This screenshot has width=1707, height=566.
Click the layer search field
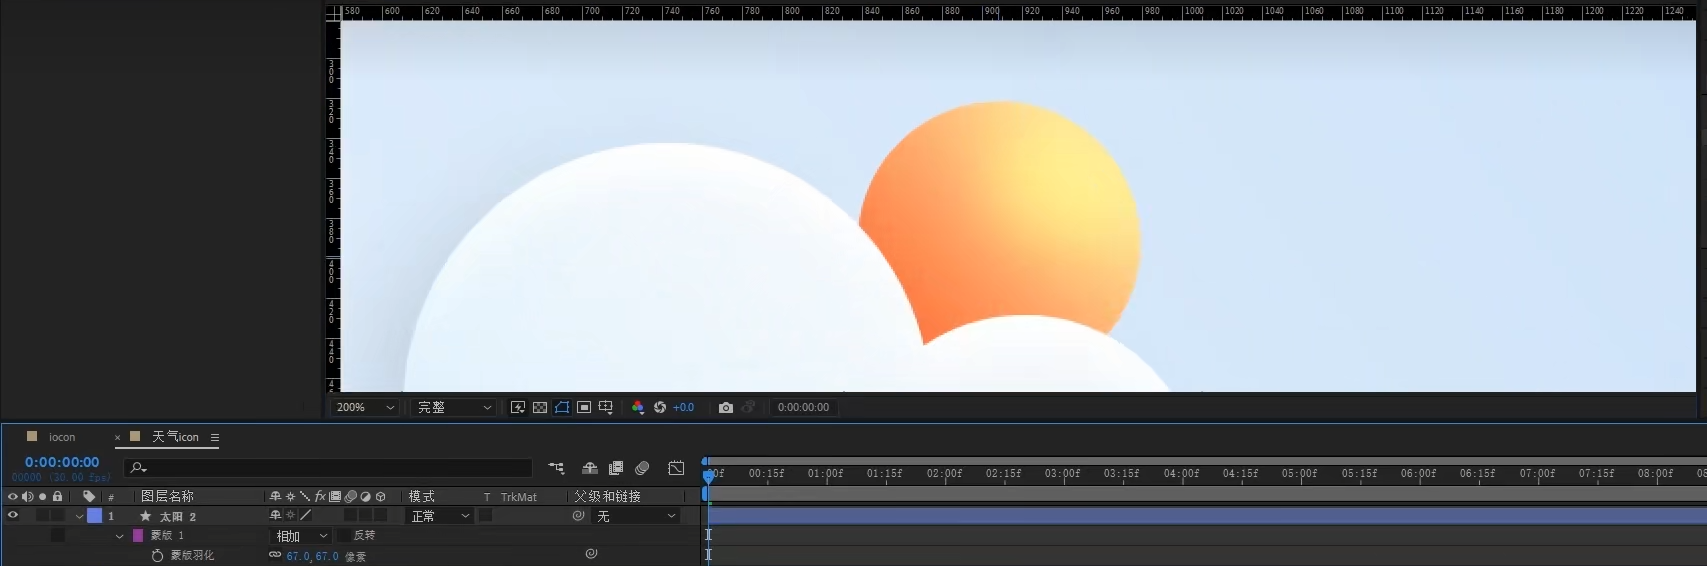[x=328, y=467]
